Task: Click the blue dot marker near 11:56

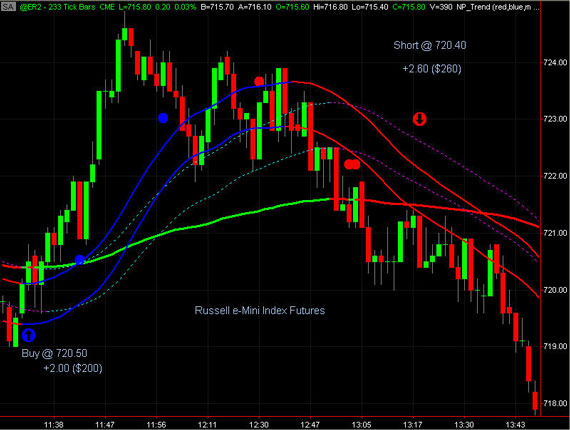Action: [x=163, y=118]
